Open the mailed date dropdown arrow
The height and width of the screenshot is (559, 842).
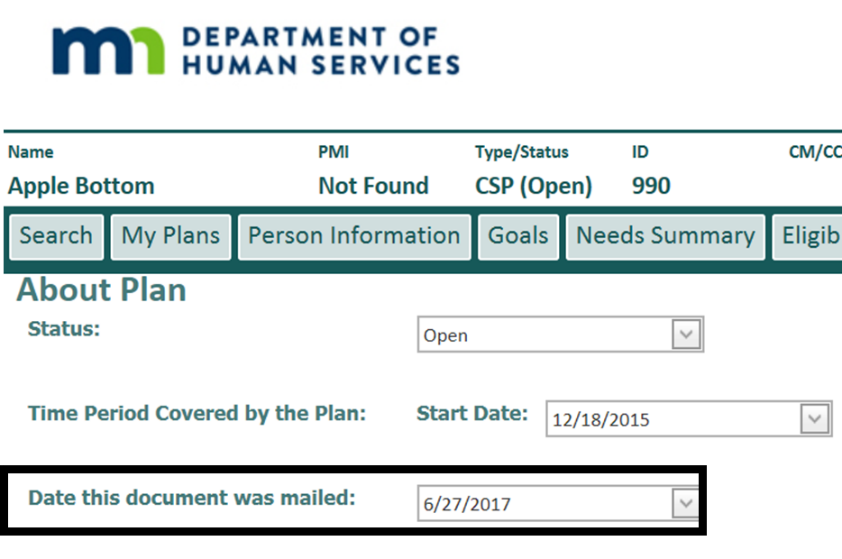coord(685,503)
